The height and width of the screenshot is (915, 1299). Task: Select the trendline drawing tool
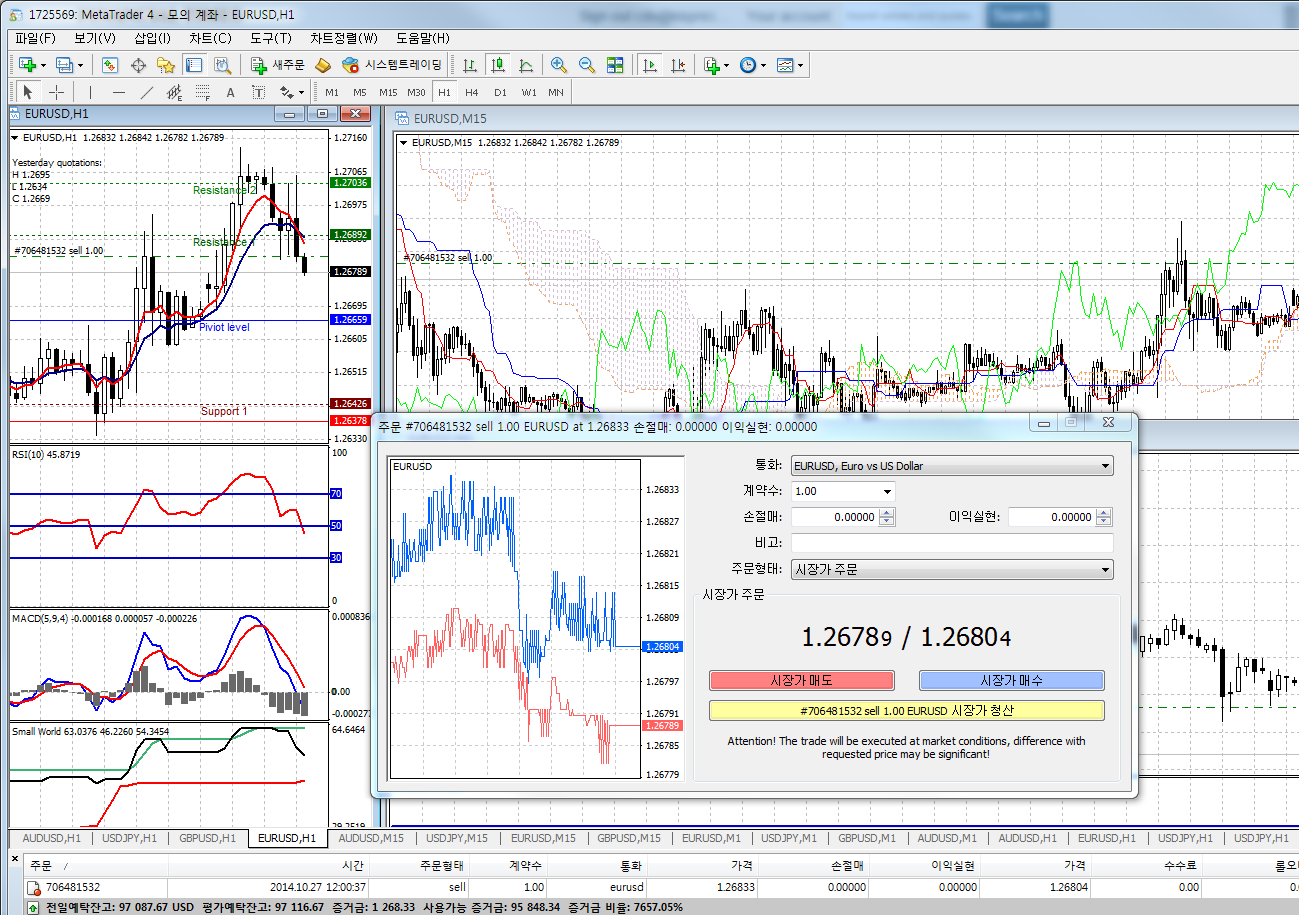tap(146, 92)
